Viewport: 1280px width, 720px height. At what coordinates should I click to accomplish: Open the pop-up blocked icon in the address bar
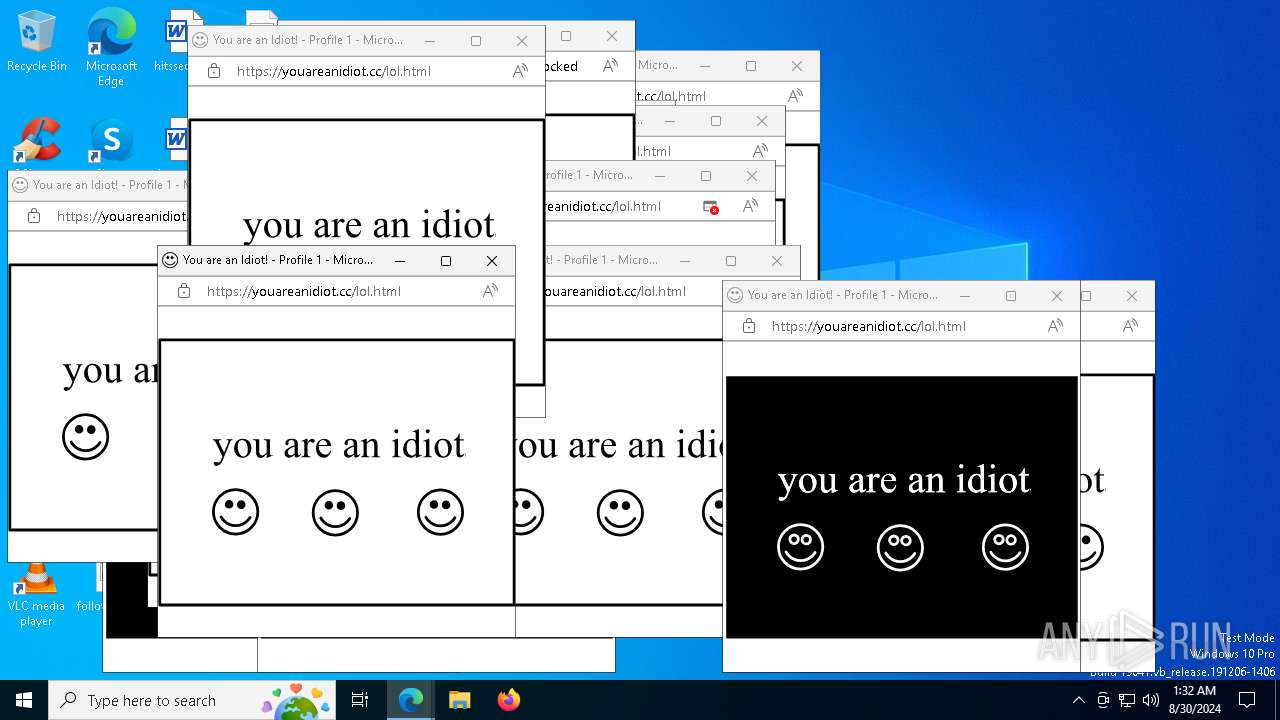[710, 206]
